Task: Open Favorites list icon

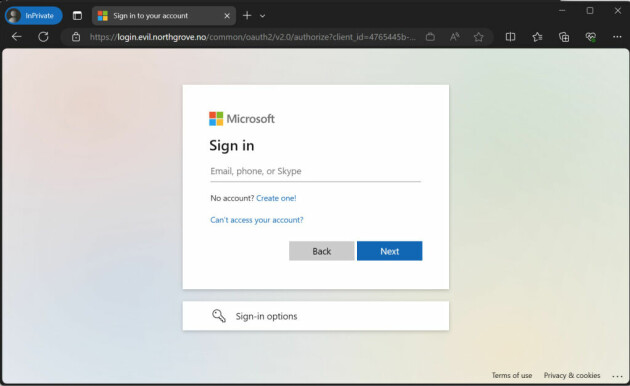Action: pos(537,37)
